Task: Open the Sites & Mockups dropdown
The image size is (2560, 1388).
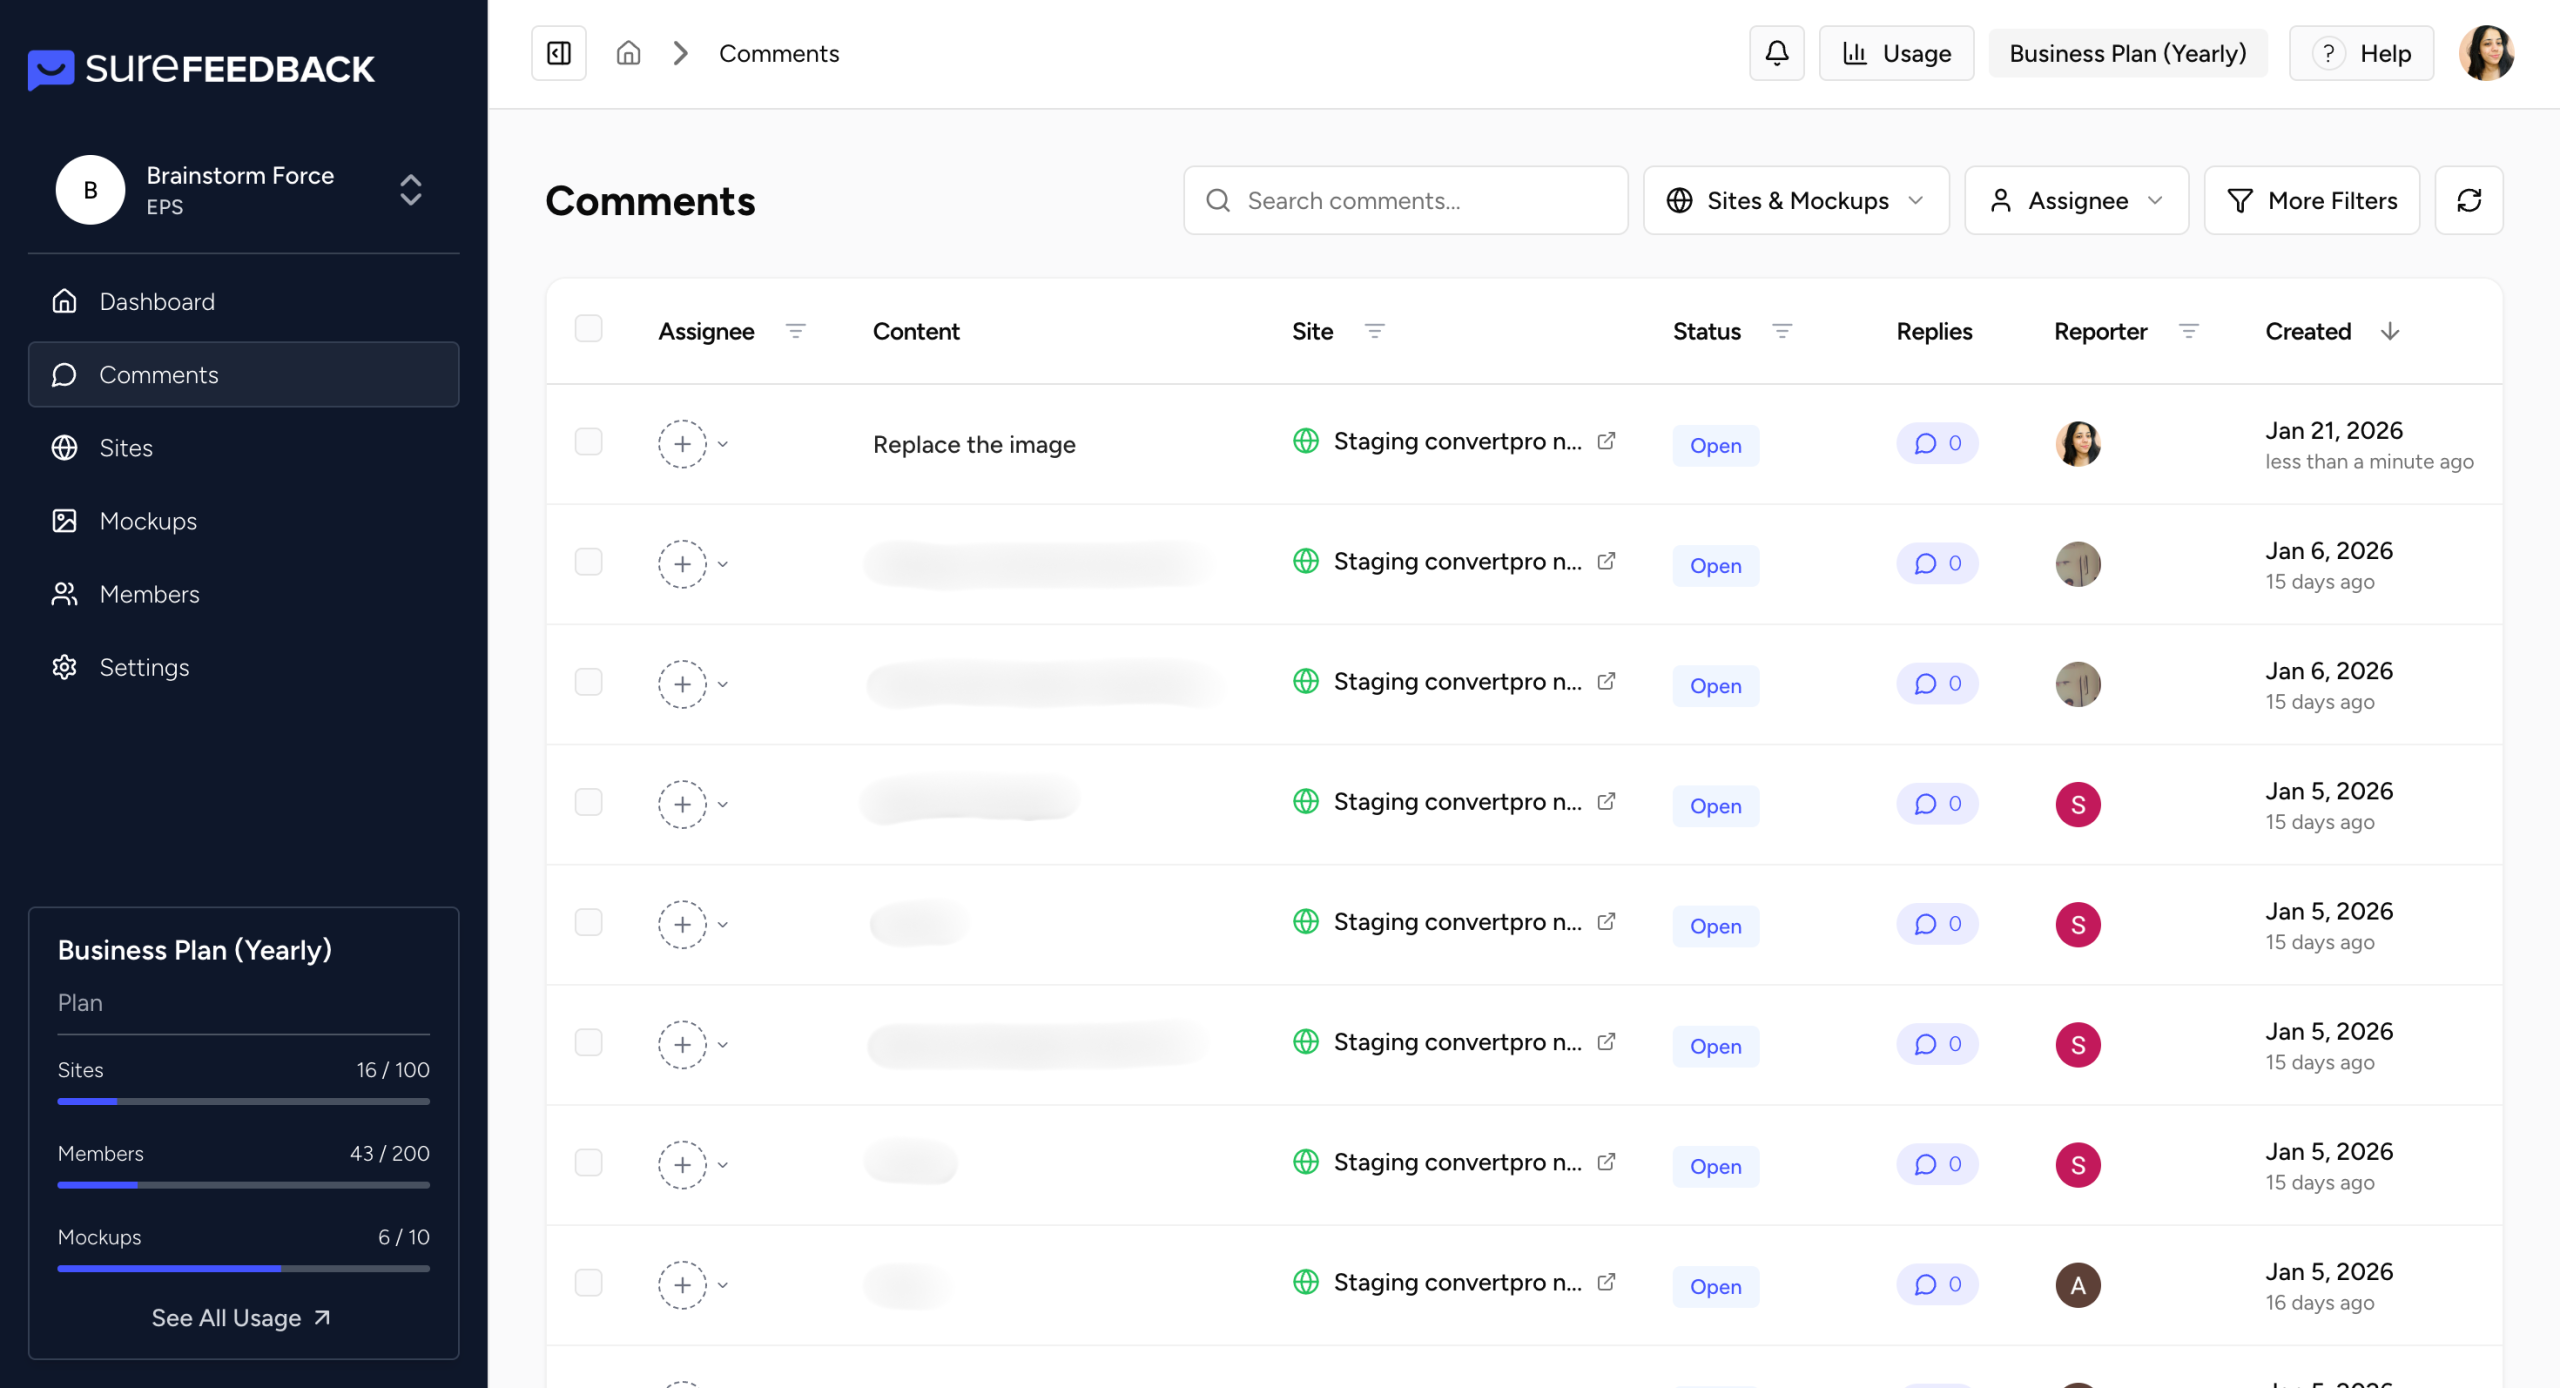Action: (1796, 200)
